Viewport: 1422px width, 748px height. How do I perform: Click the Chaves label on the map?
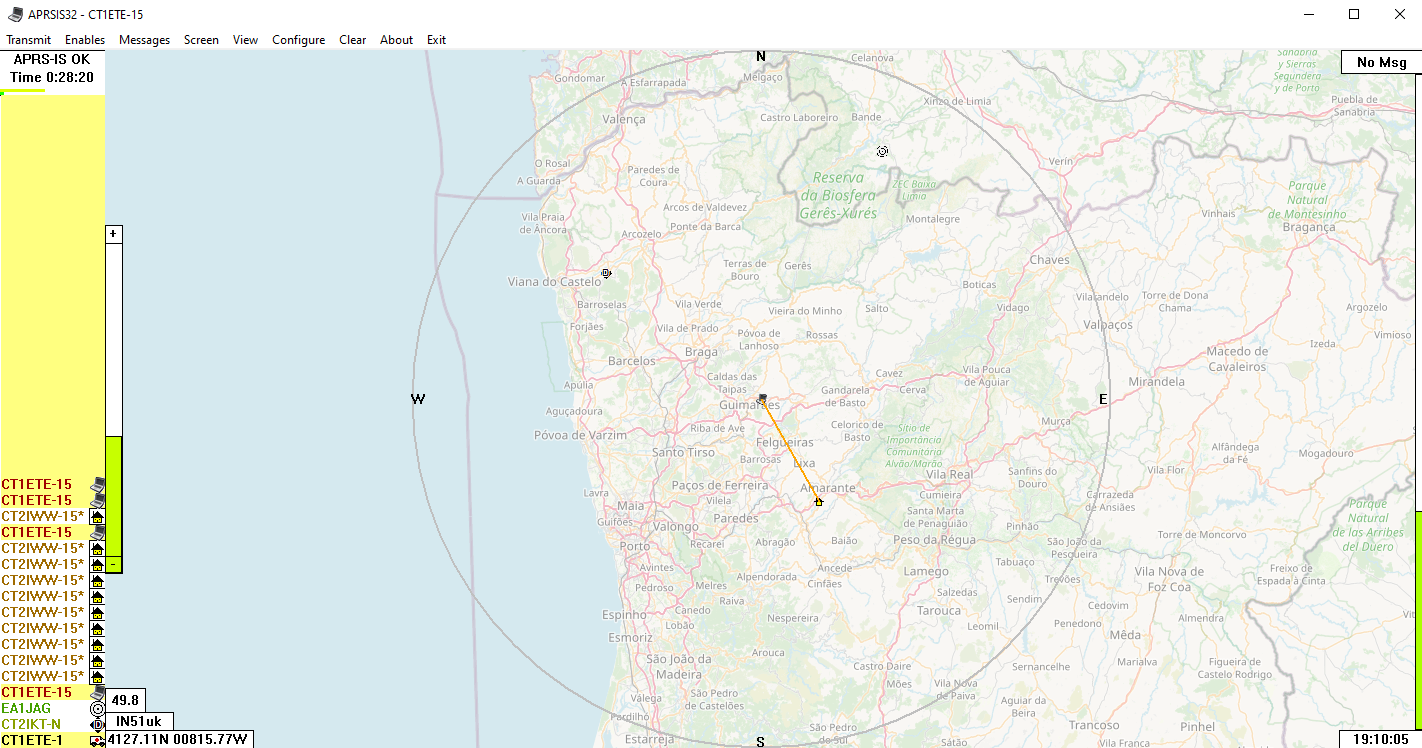pyautogui.click(x=1049, y=260)
